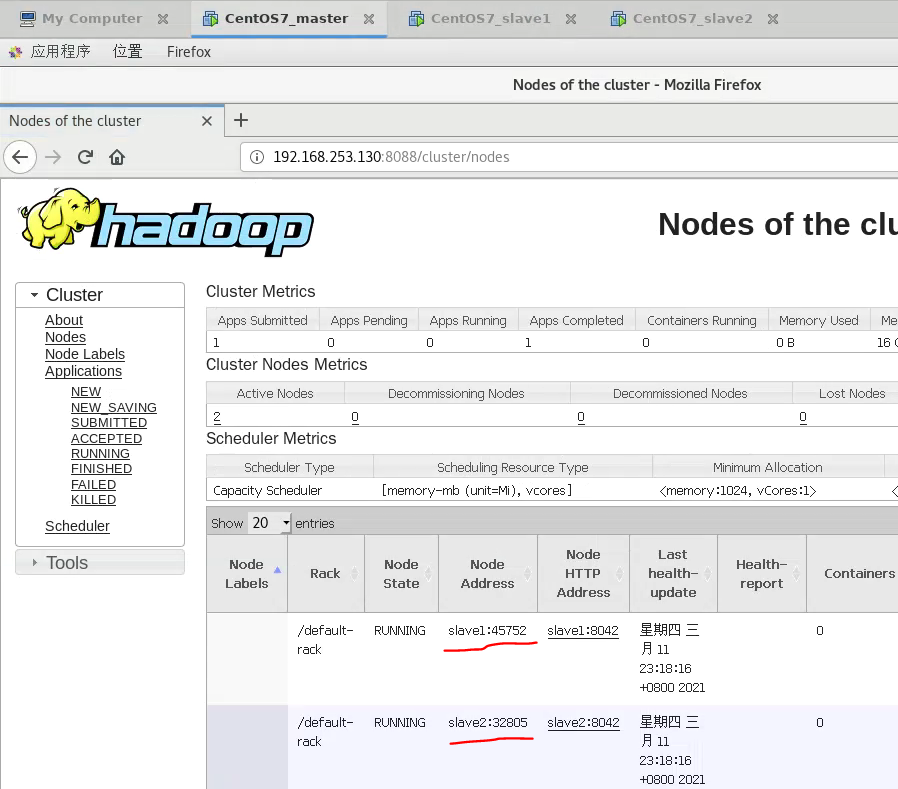Close the CentOS7_slave1 VM tab
This screenshot has width=898, height=789.
click(570, 19)
